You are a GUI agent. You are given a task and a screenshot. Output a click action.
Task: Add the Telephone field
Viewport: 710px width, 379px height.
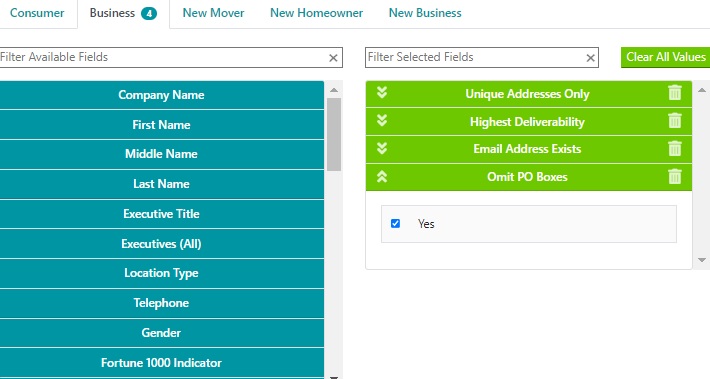[x=162, y=303]
